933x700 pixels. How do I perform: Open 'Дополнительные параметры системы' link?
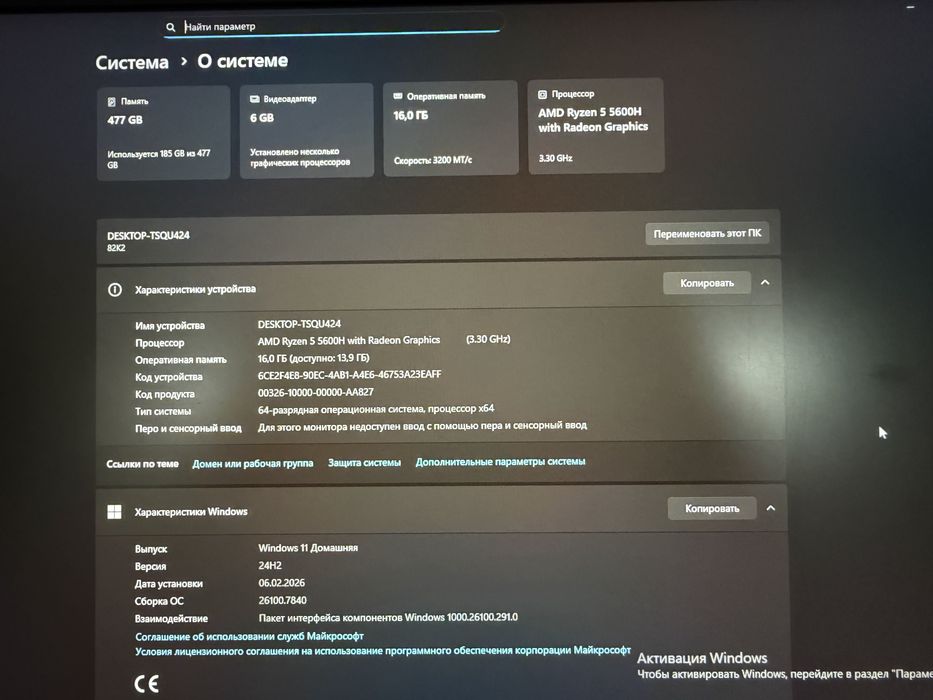click(x=500, y=461)
